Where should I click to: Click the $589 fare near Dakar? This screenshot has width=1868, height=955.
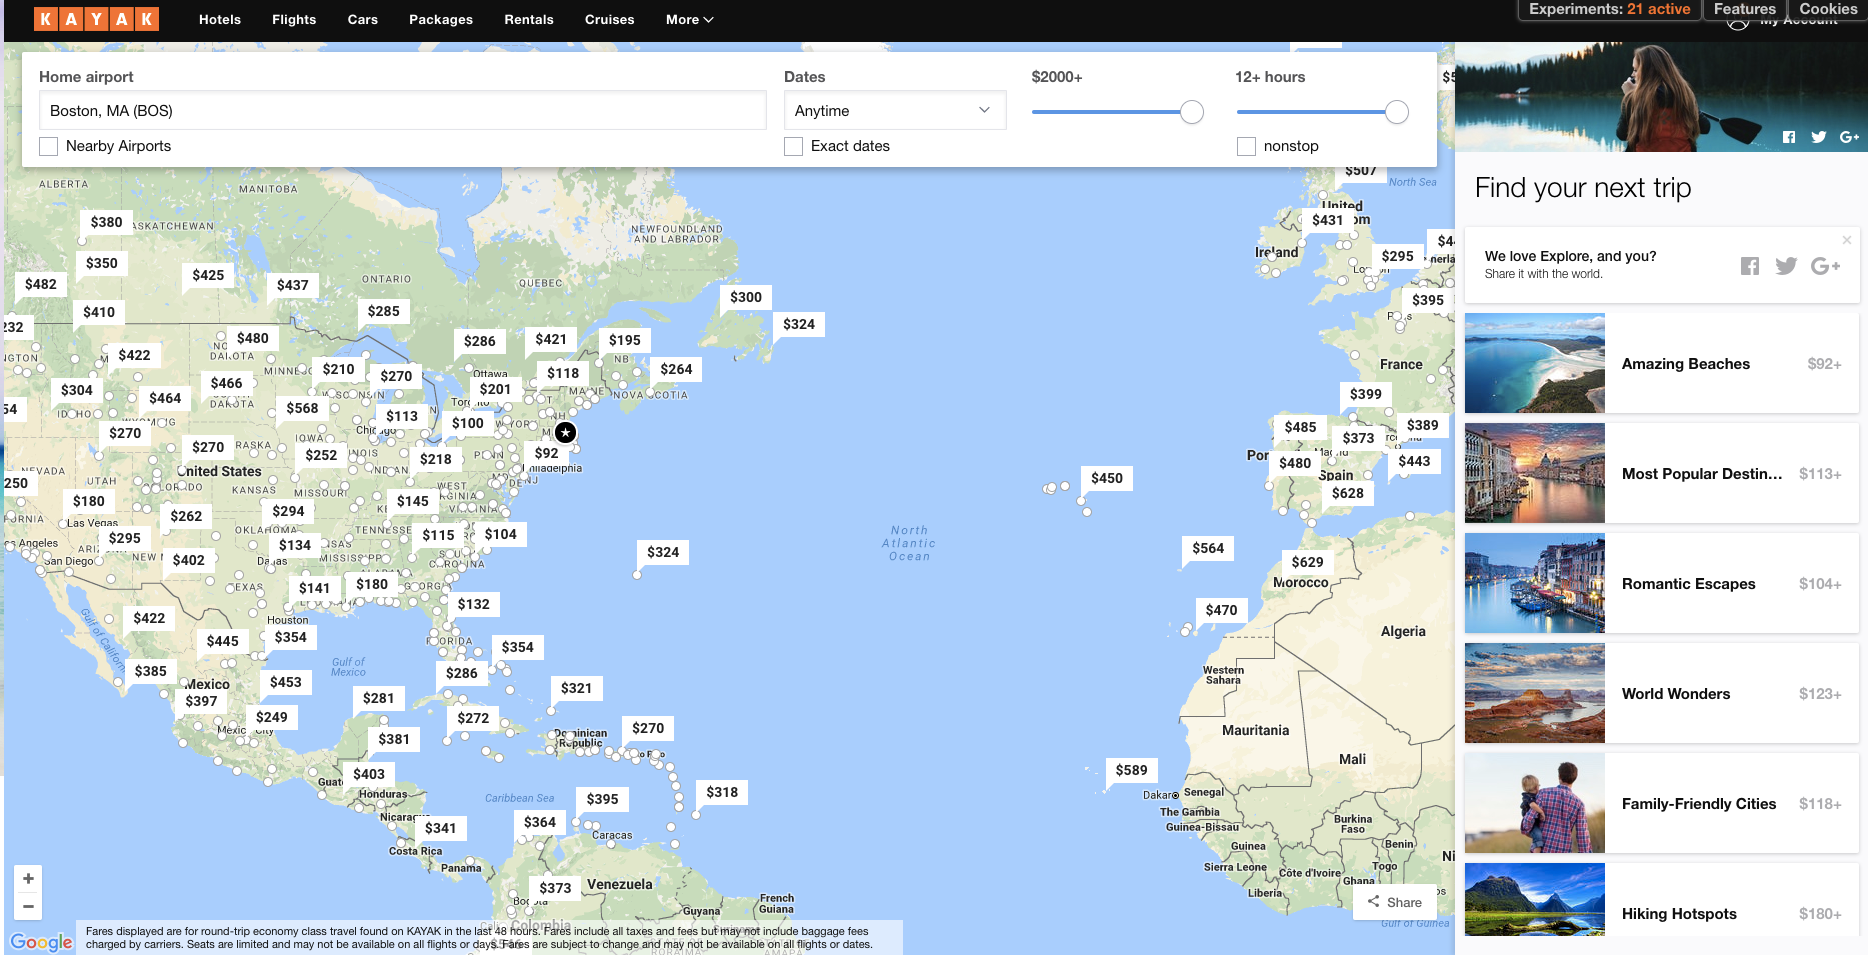tap(1132, 770)
